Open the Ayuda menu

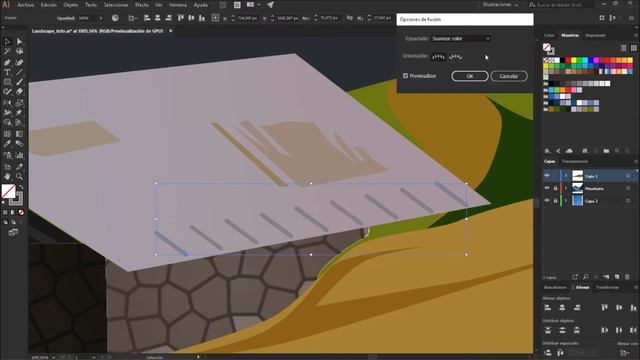pyautogui.click(x=200, y=5)
